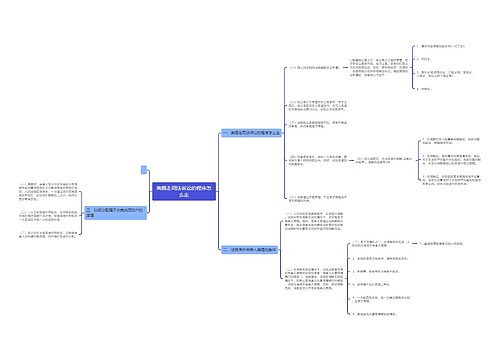Select subtopic (二) under first section
Viewport: 500px width, 360px height.
point(318,106)
